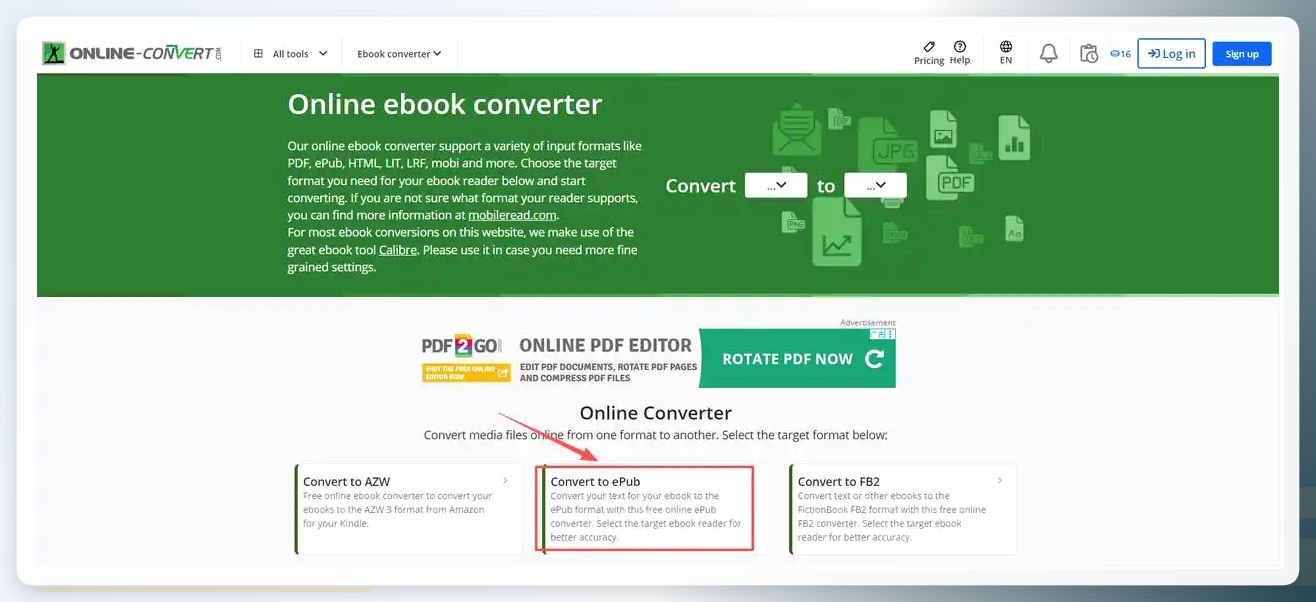Screen dimensions: 1316x602
Task: Open the Pricing page
Action: [x=929, y=53]
